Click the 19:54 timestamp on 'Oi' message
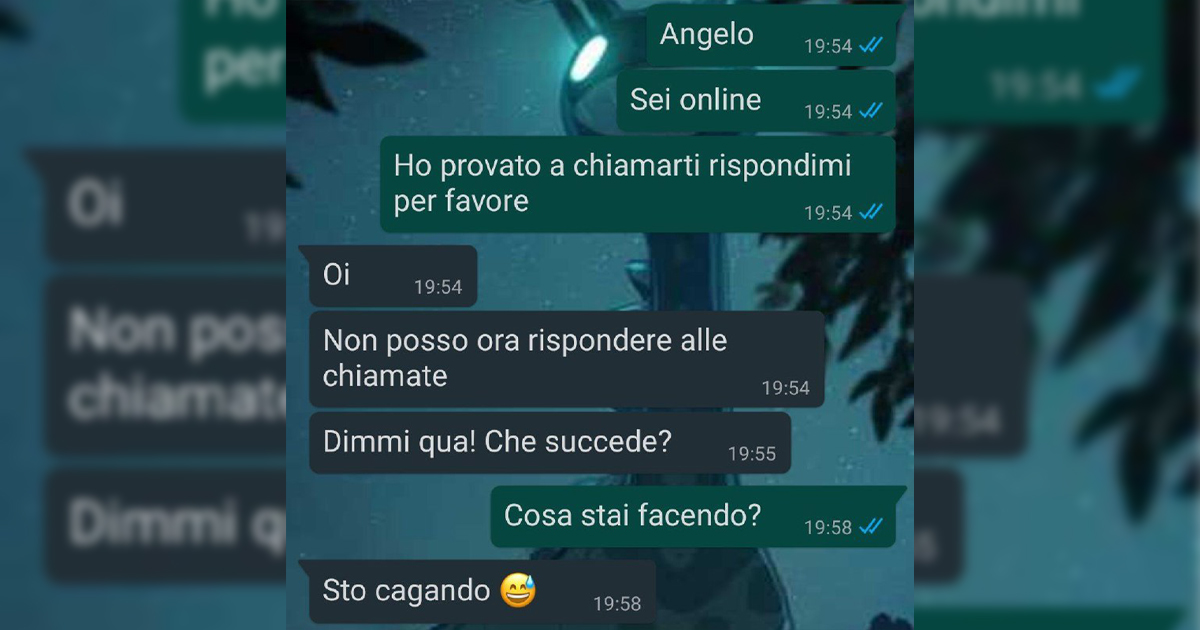The image size is (1200, 630). (x=438, y=288)
